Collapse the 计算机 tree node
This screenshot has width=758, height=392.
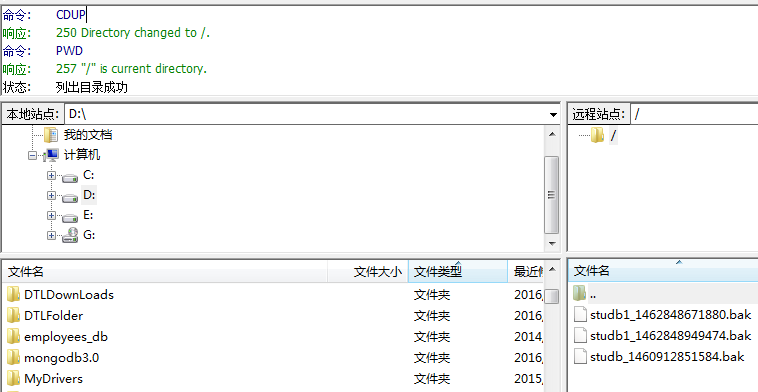tap(32, 156)
